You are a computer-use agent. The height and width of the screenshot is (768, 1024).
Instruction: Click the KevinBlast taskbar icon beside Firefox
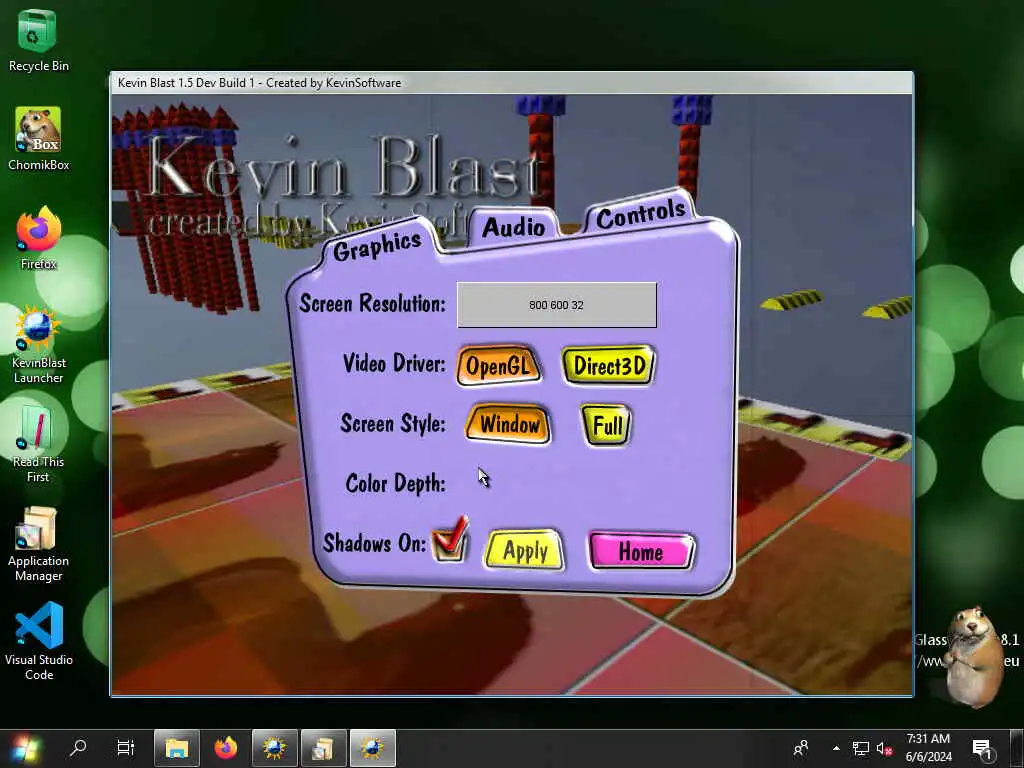point(275,748)
